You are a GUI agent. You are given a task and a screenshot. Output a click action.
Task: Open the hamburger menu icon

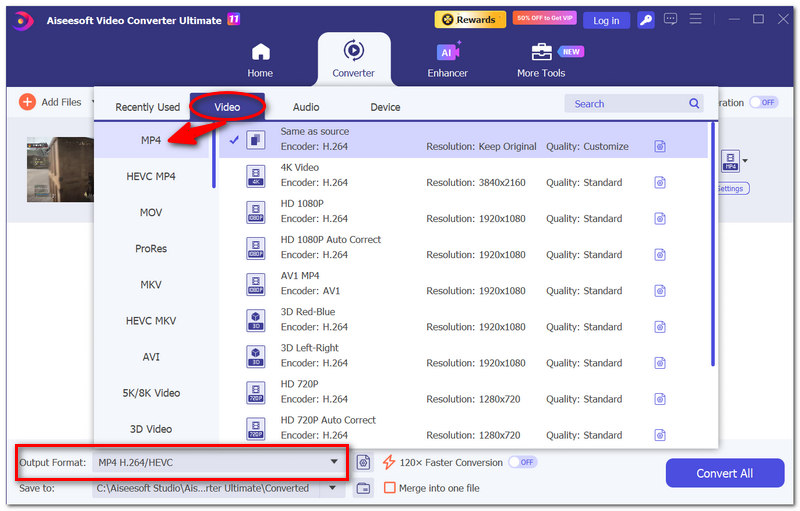[x=695, y=19]
